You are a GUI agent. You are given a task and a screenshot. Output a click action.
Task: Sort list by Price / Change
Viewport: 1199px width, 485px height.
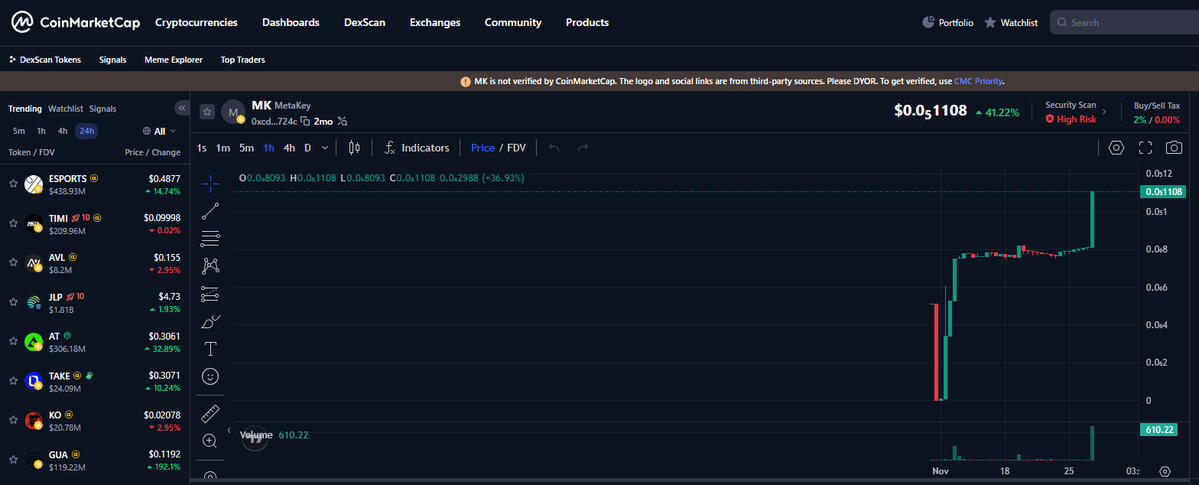[152, 152]
